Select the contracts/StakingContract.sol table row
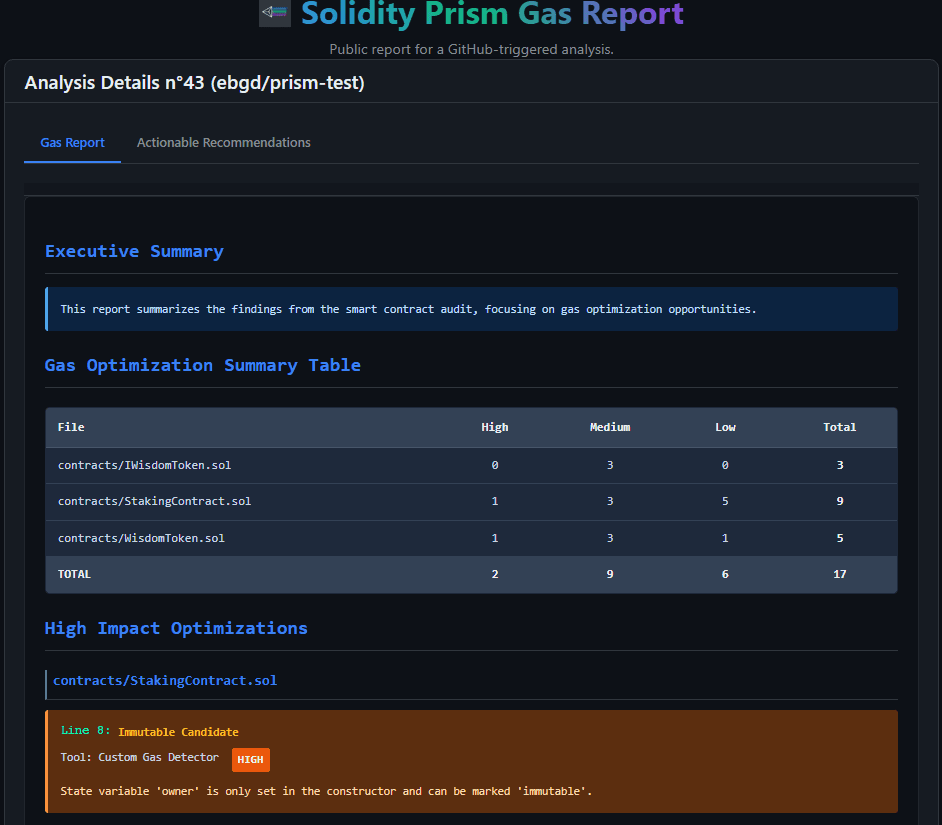942x825 pixels. click(x=470, y=501)
